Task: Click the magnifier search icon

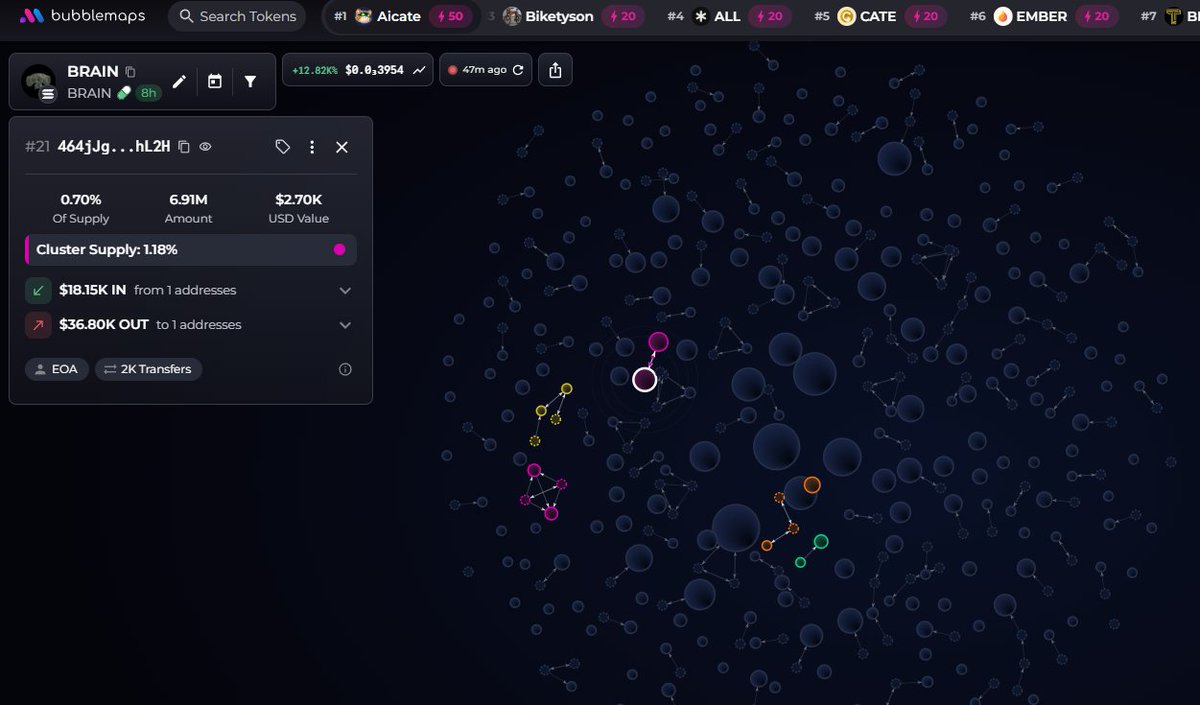Action: [x=186, y=16]
